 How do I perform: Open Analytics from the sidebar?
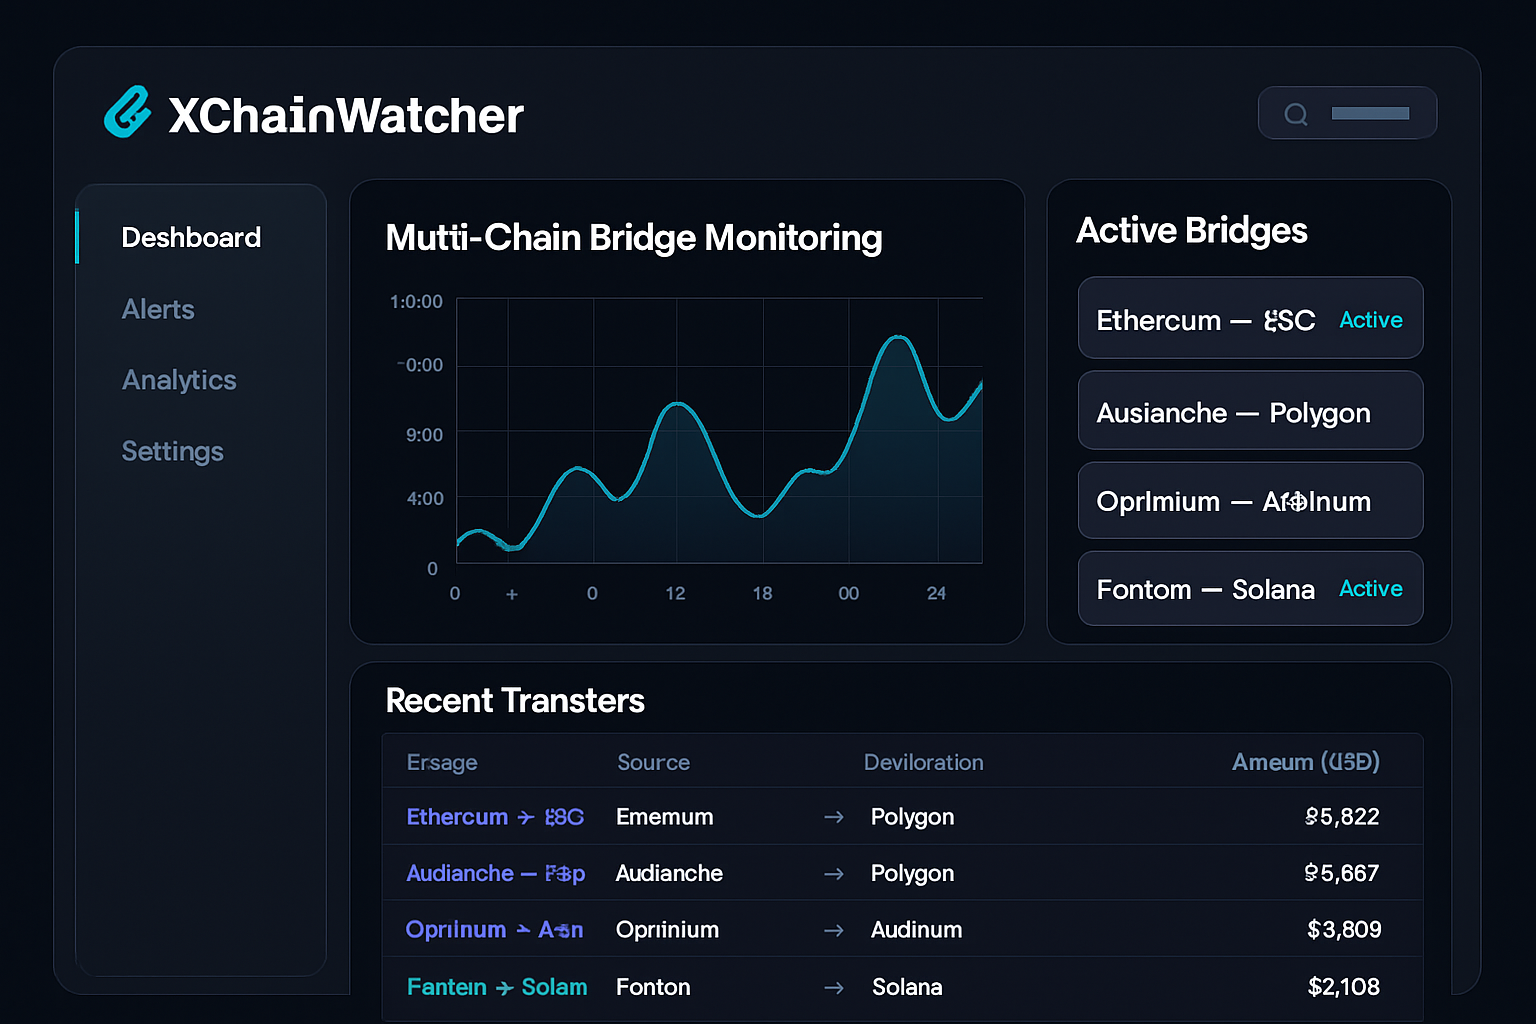click(179, 381)
